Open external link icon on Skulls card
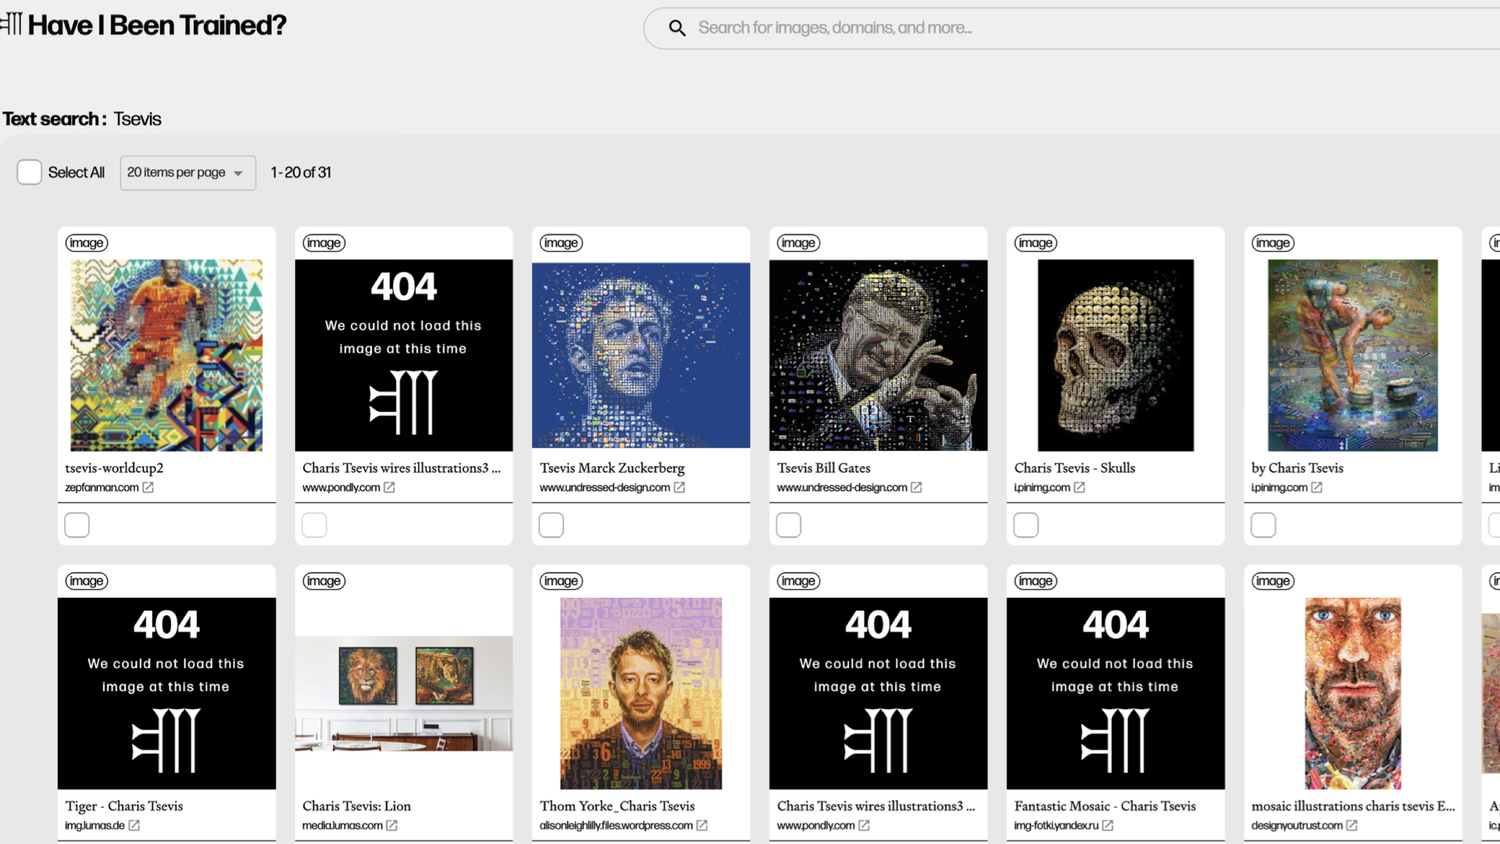 coord(1079,488)
